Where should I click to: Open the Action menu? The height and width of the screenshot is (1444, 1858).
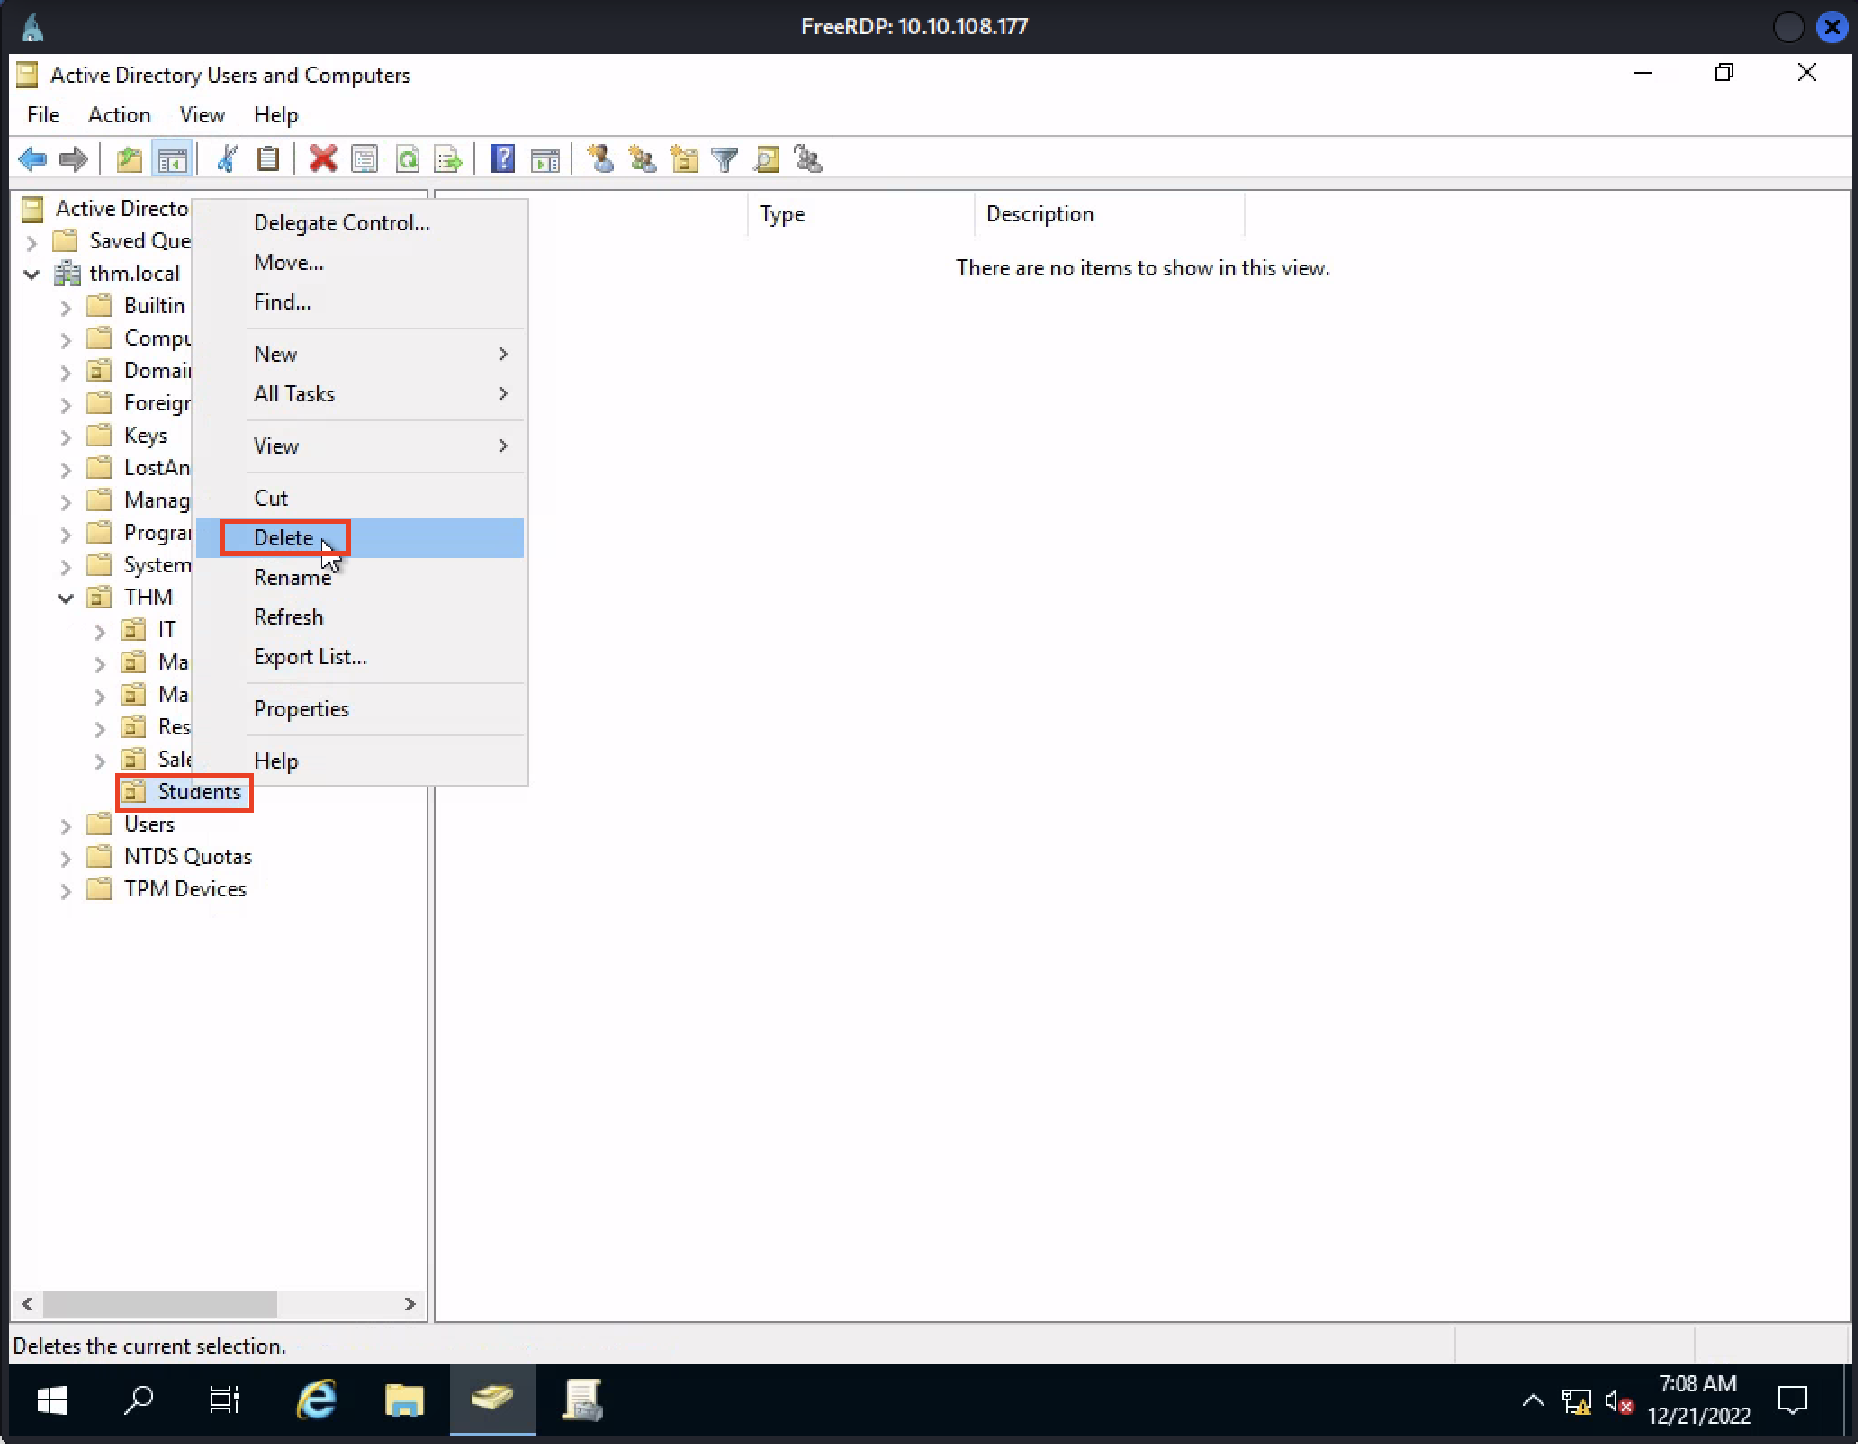click(x=119, y=115)
